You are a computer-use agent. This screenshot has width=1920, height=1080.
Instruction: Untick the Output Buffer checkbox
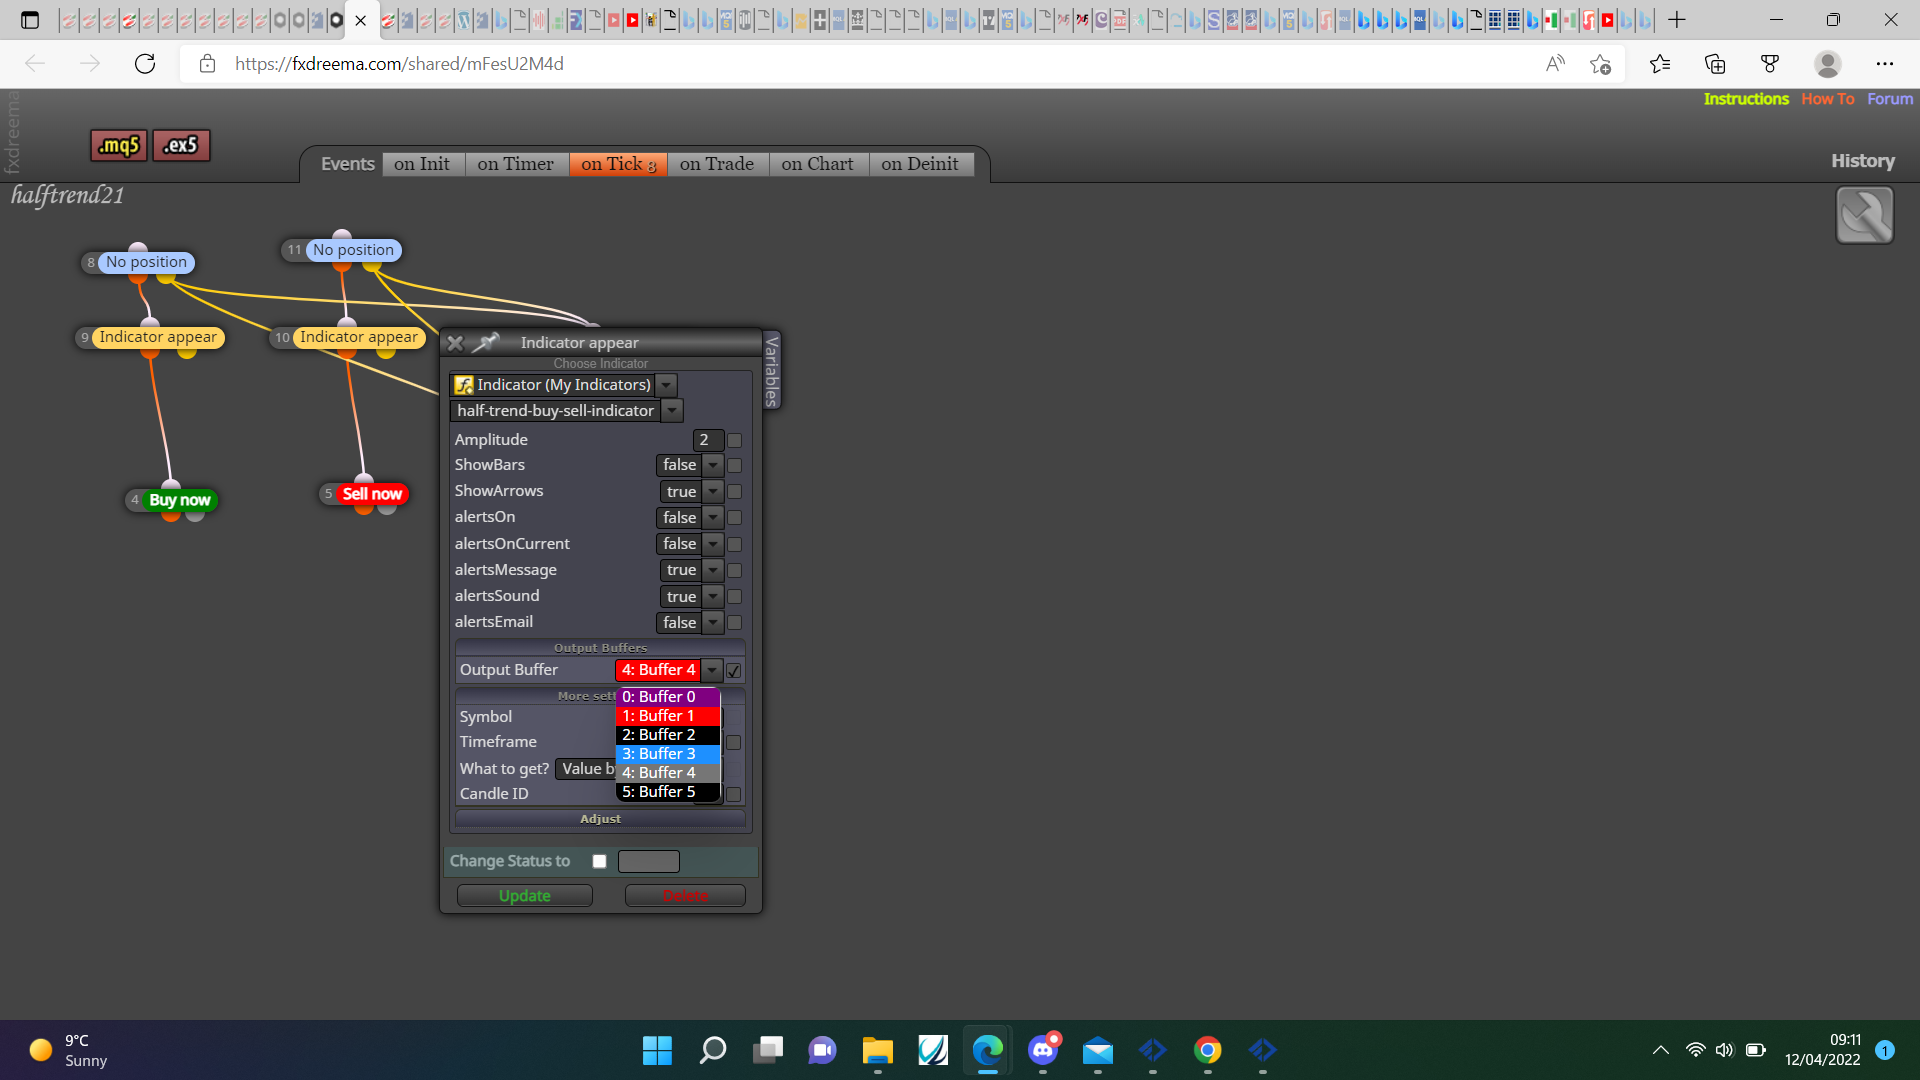click(x=734, y=671)
